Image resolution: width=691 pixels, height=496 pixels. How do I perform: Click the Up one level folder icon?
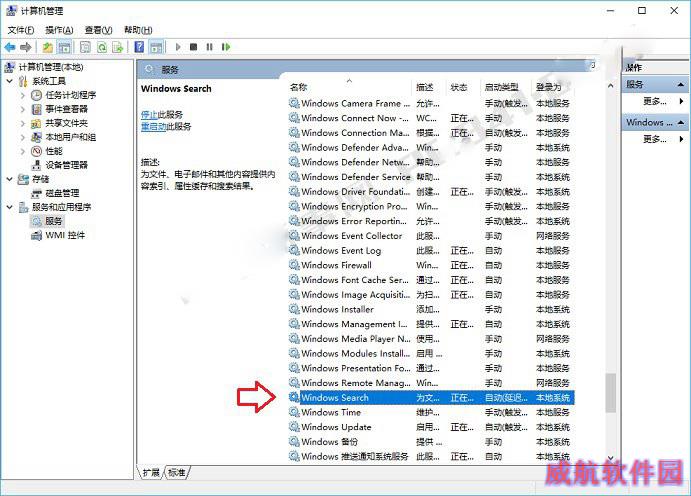(x=48, y=47)
